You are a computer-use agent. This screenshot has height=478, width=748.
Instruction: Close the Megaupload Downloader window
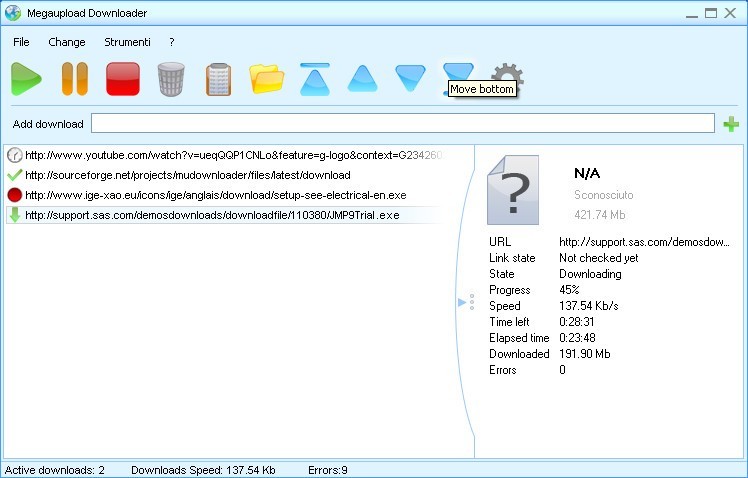click(x=730, y=13)
